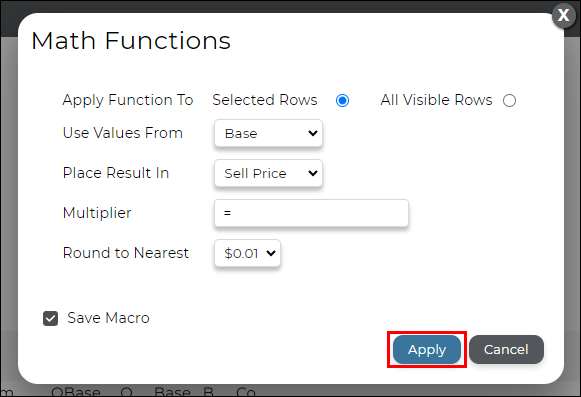
Task: Uncheck the Save Macro checkbox
Action: tap(50, 318)
